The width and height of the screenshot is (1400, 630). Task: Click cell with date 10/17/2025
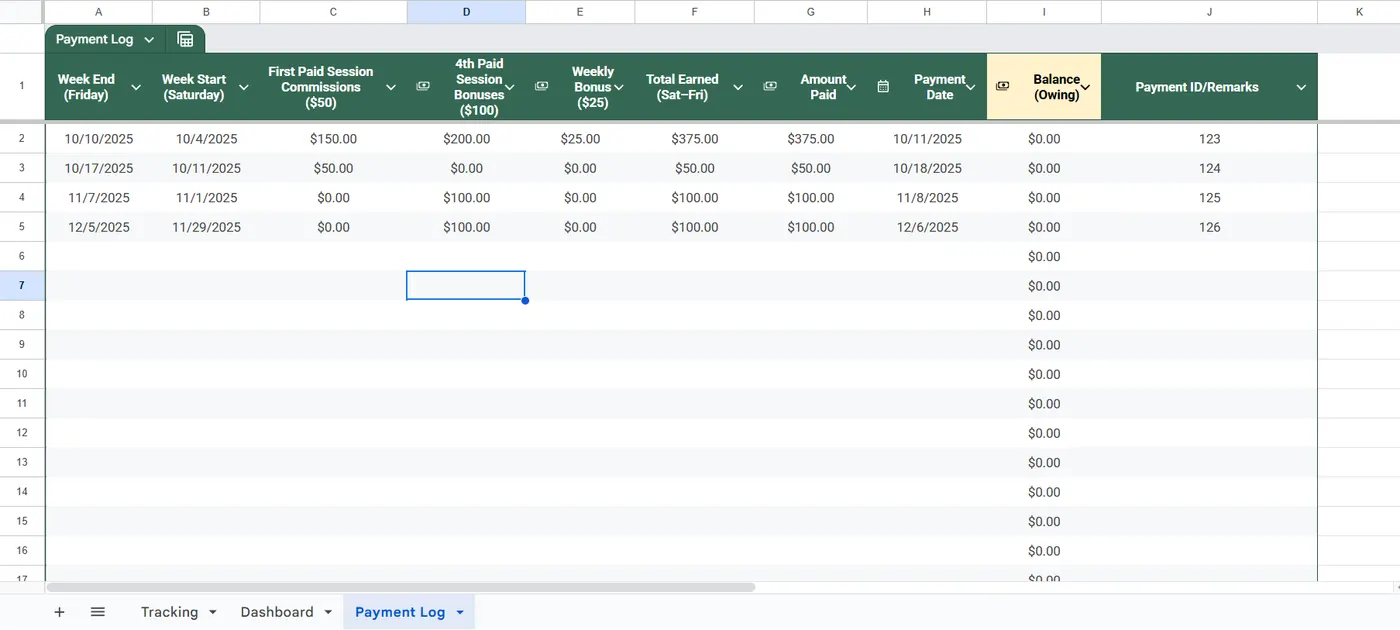pos(98,168)
